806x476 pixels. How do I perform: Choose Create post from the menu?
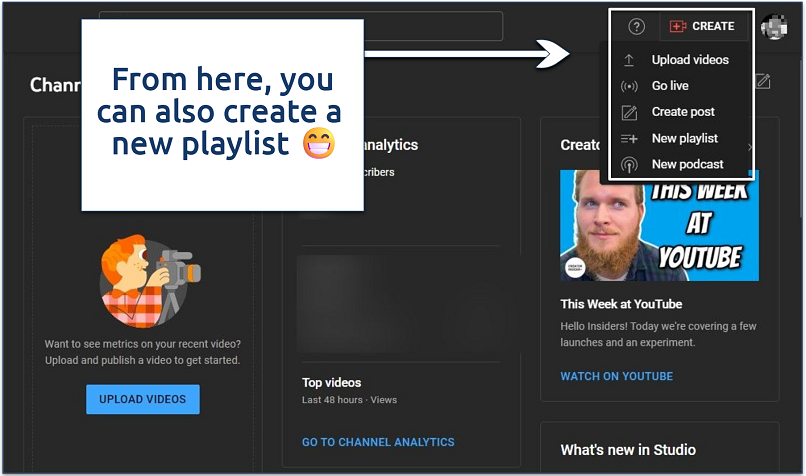click(683, 112)
